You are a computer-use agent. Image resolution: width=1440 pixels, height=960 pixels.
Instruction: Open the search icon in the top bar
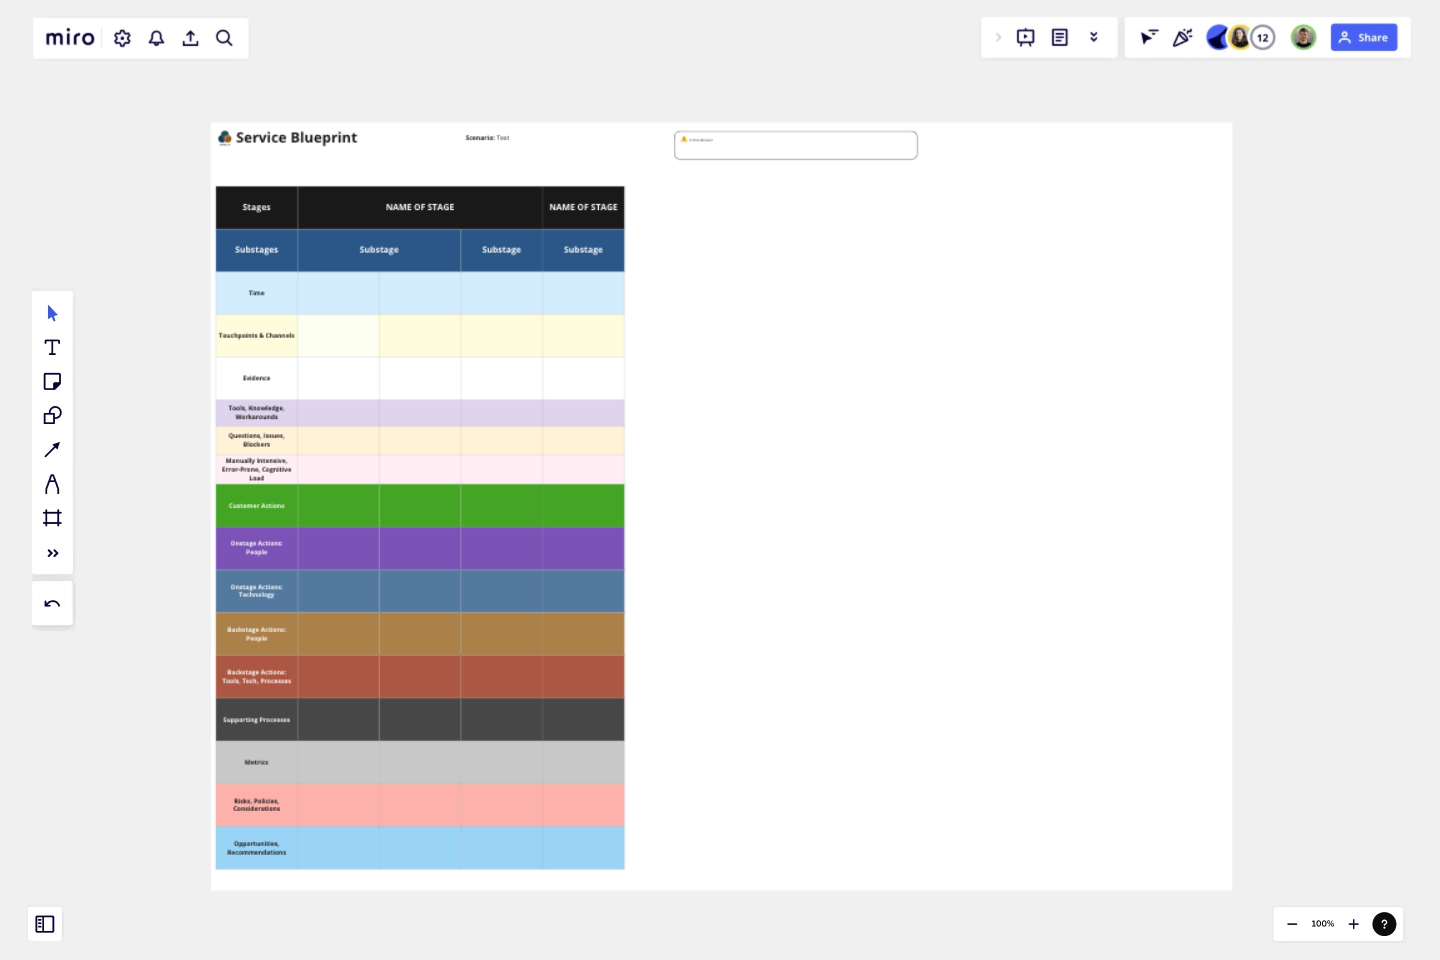[x=224, y=38]
